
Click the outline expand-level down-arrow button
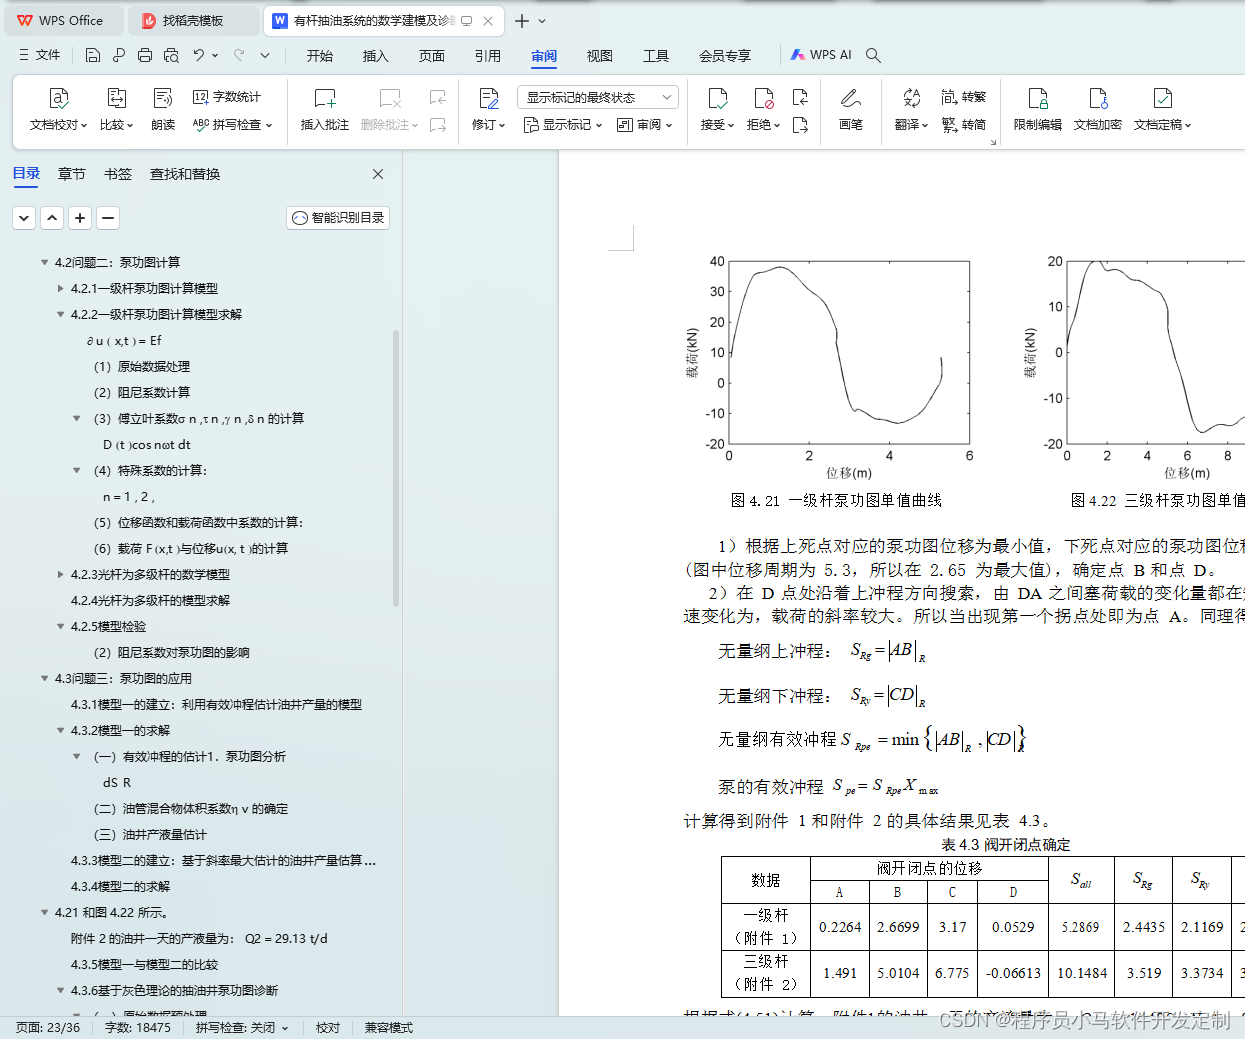(24, 218)
